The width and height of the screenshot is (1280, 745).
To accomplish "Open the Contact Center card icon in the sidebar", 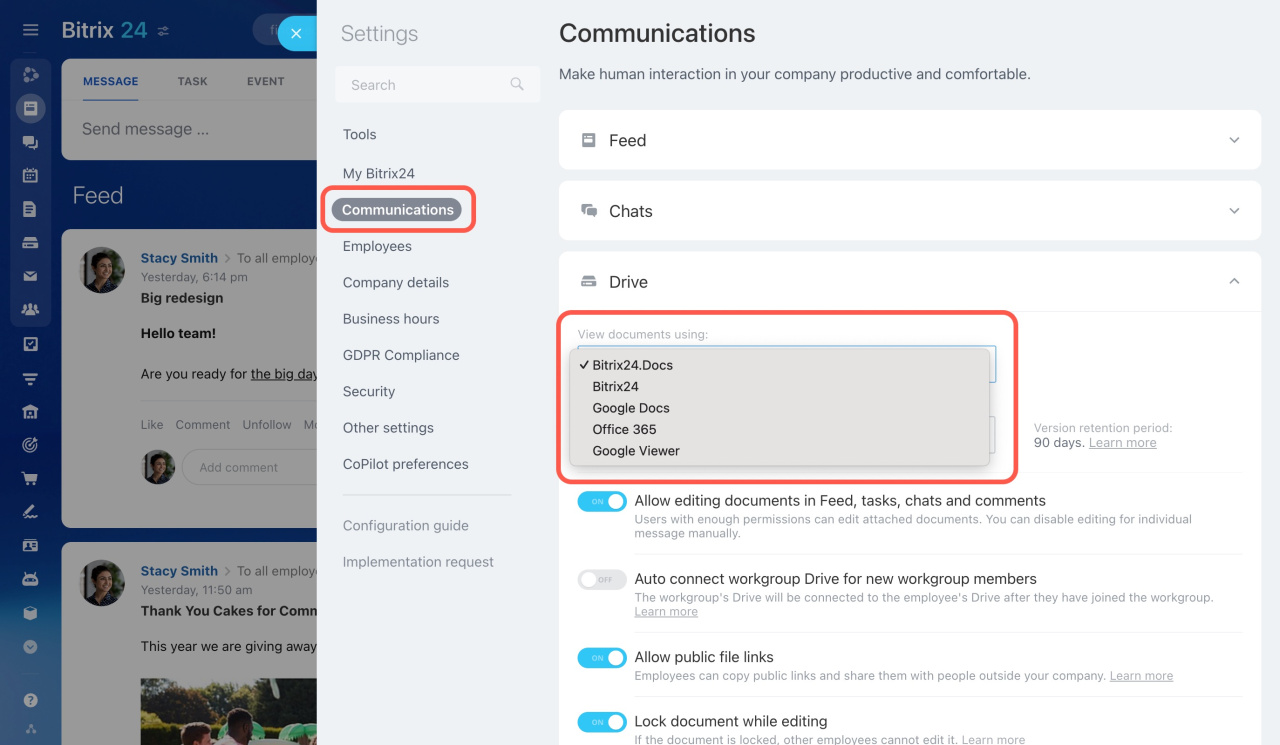I will point(30,546).
